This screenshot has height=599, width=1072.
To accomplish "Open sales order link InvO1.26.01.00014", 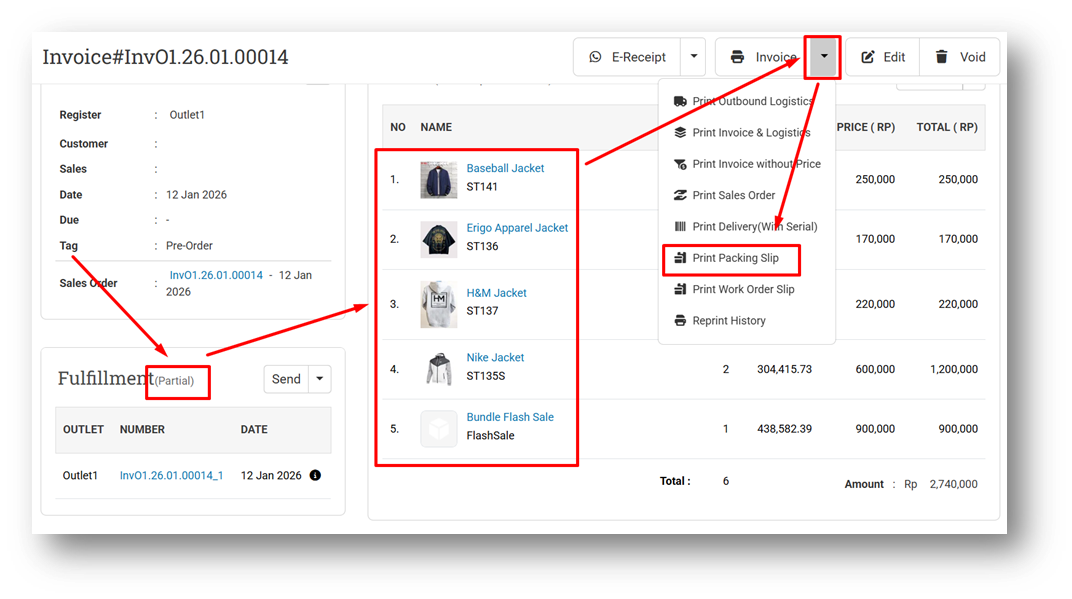I will point(216,275).
